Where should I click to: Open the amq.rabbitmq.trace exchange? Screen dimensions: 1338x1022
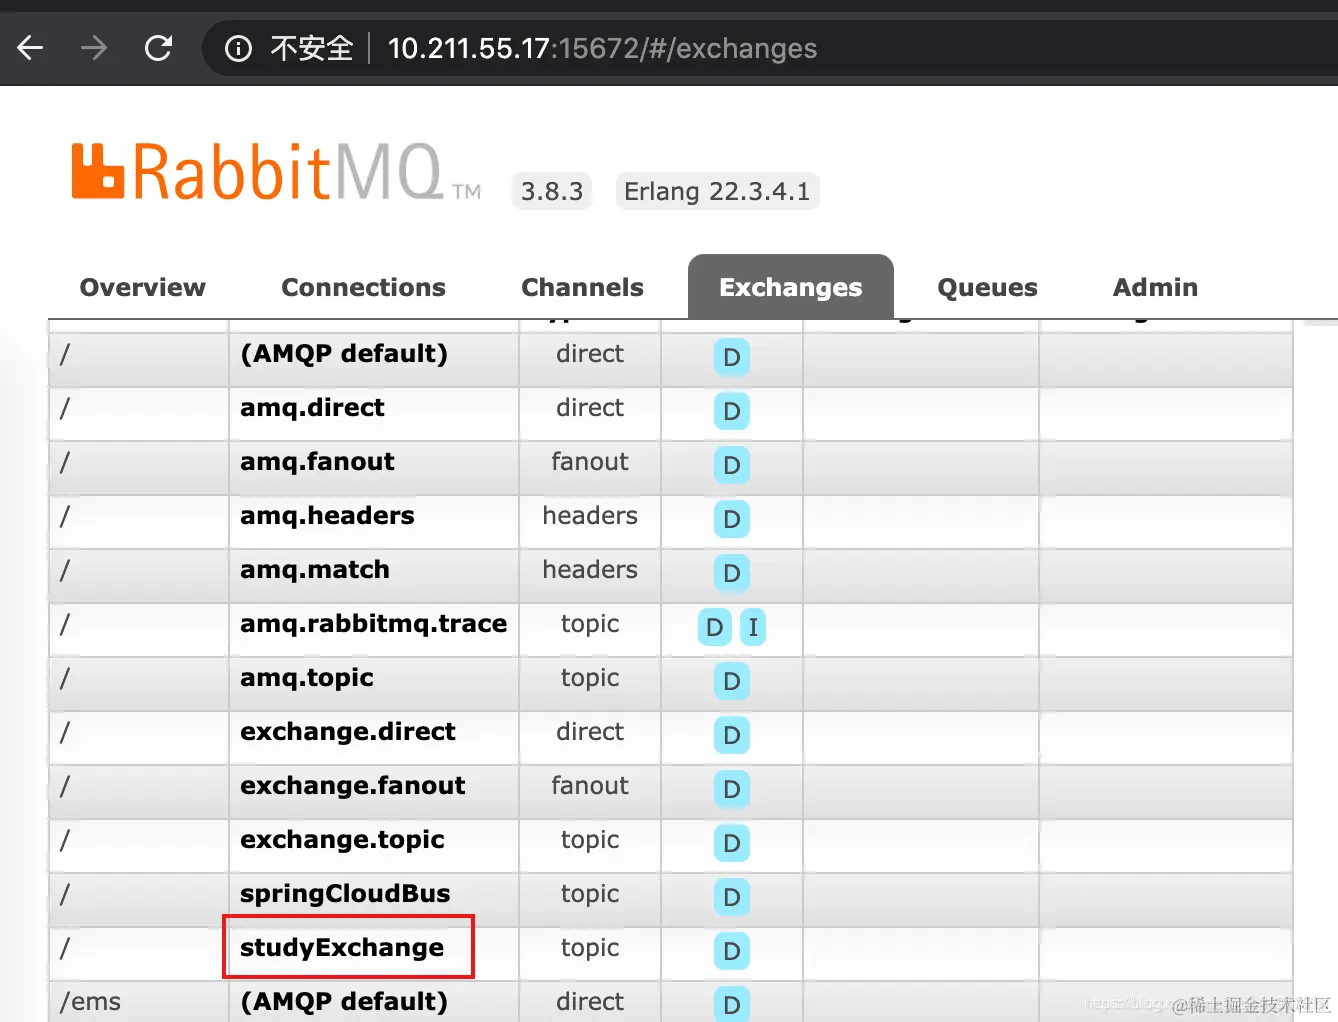pyautogui.click(x=373, y=624)
